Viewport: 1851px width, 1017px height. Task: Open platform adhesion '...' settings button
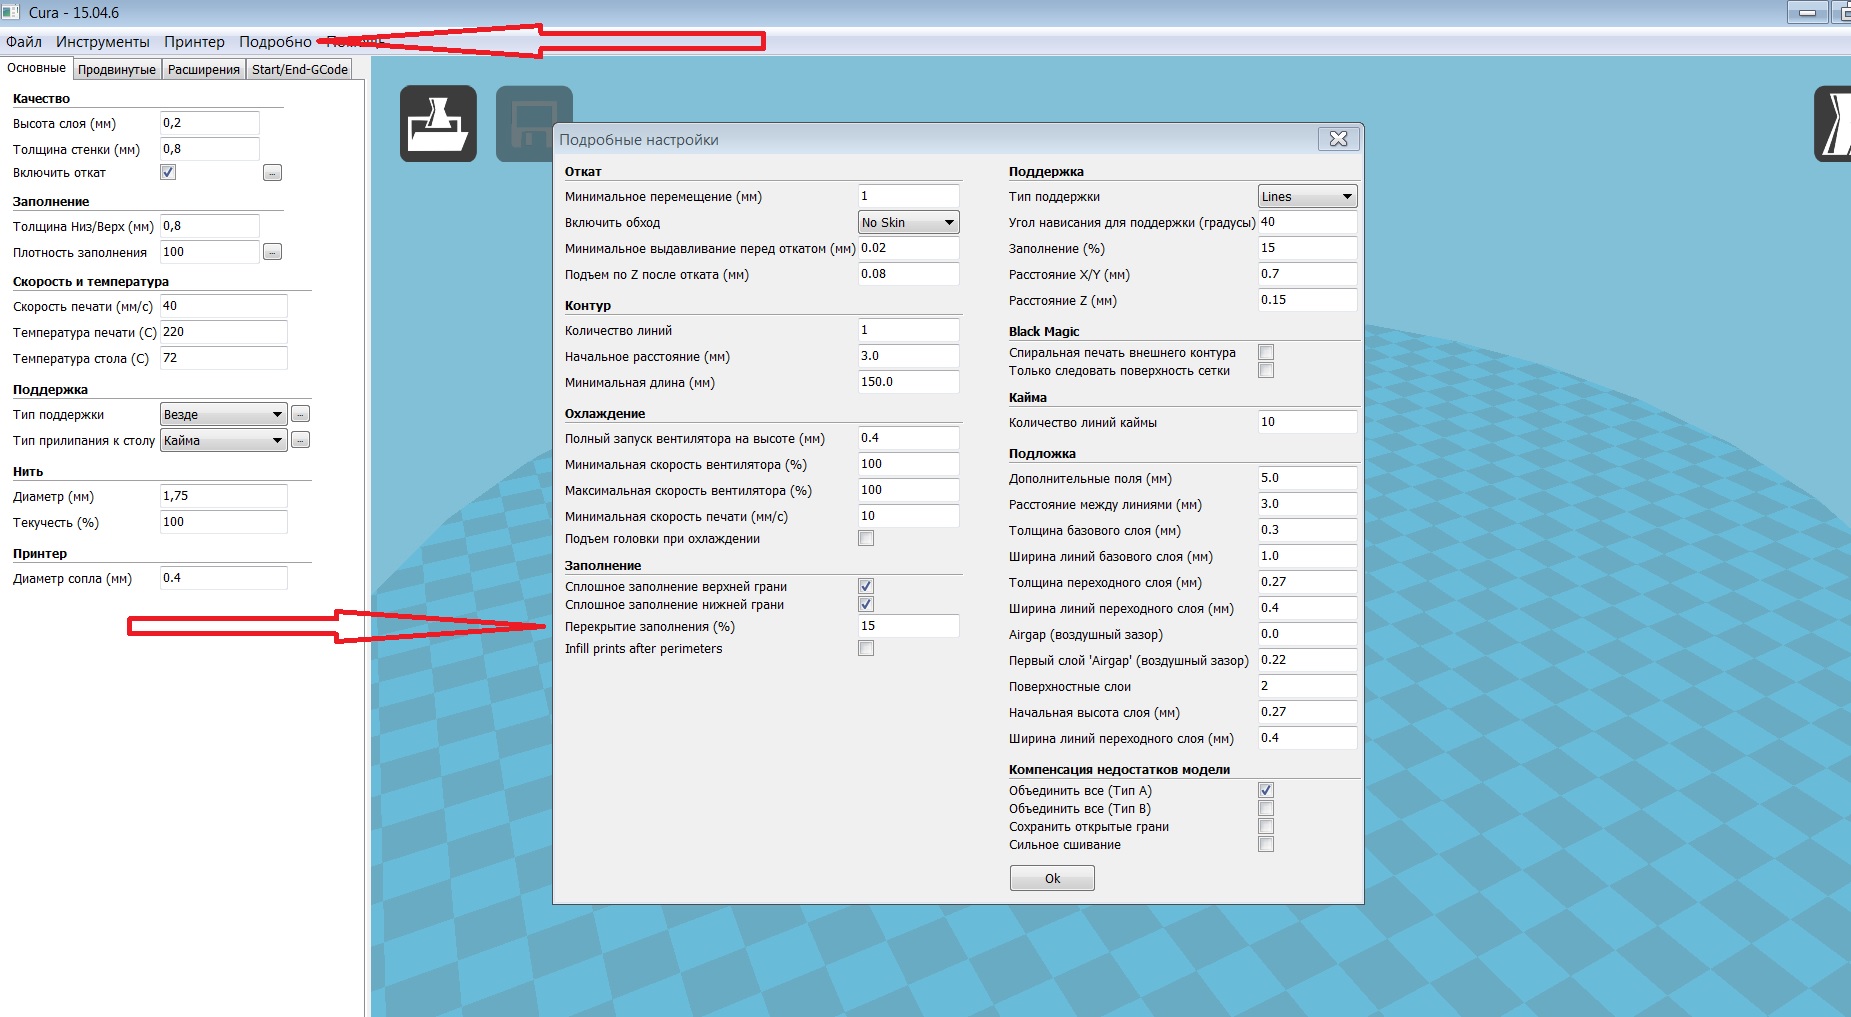coord(300,440)
